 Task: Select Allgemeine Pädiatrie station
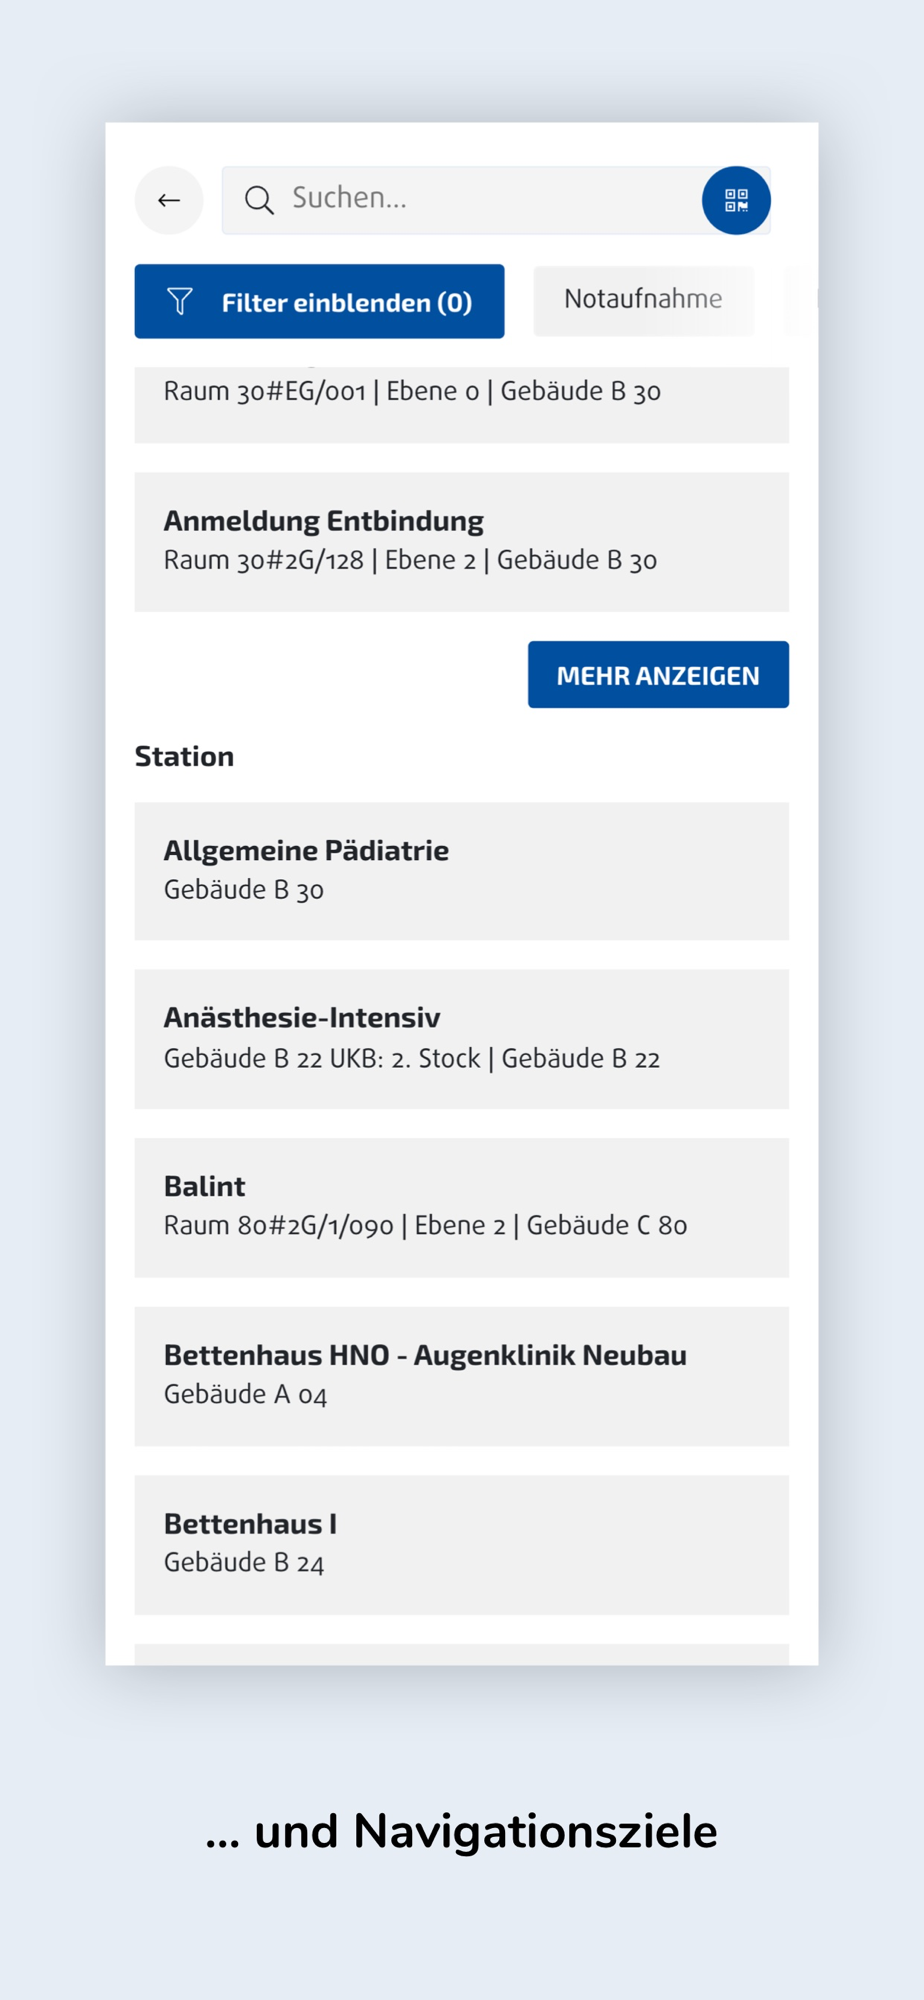point(461,870)
